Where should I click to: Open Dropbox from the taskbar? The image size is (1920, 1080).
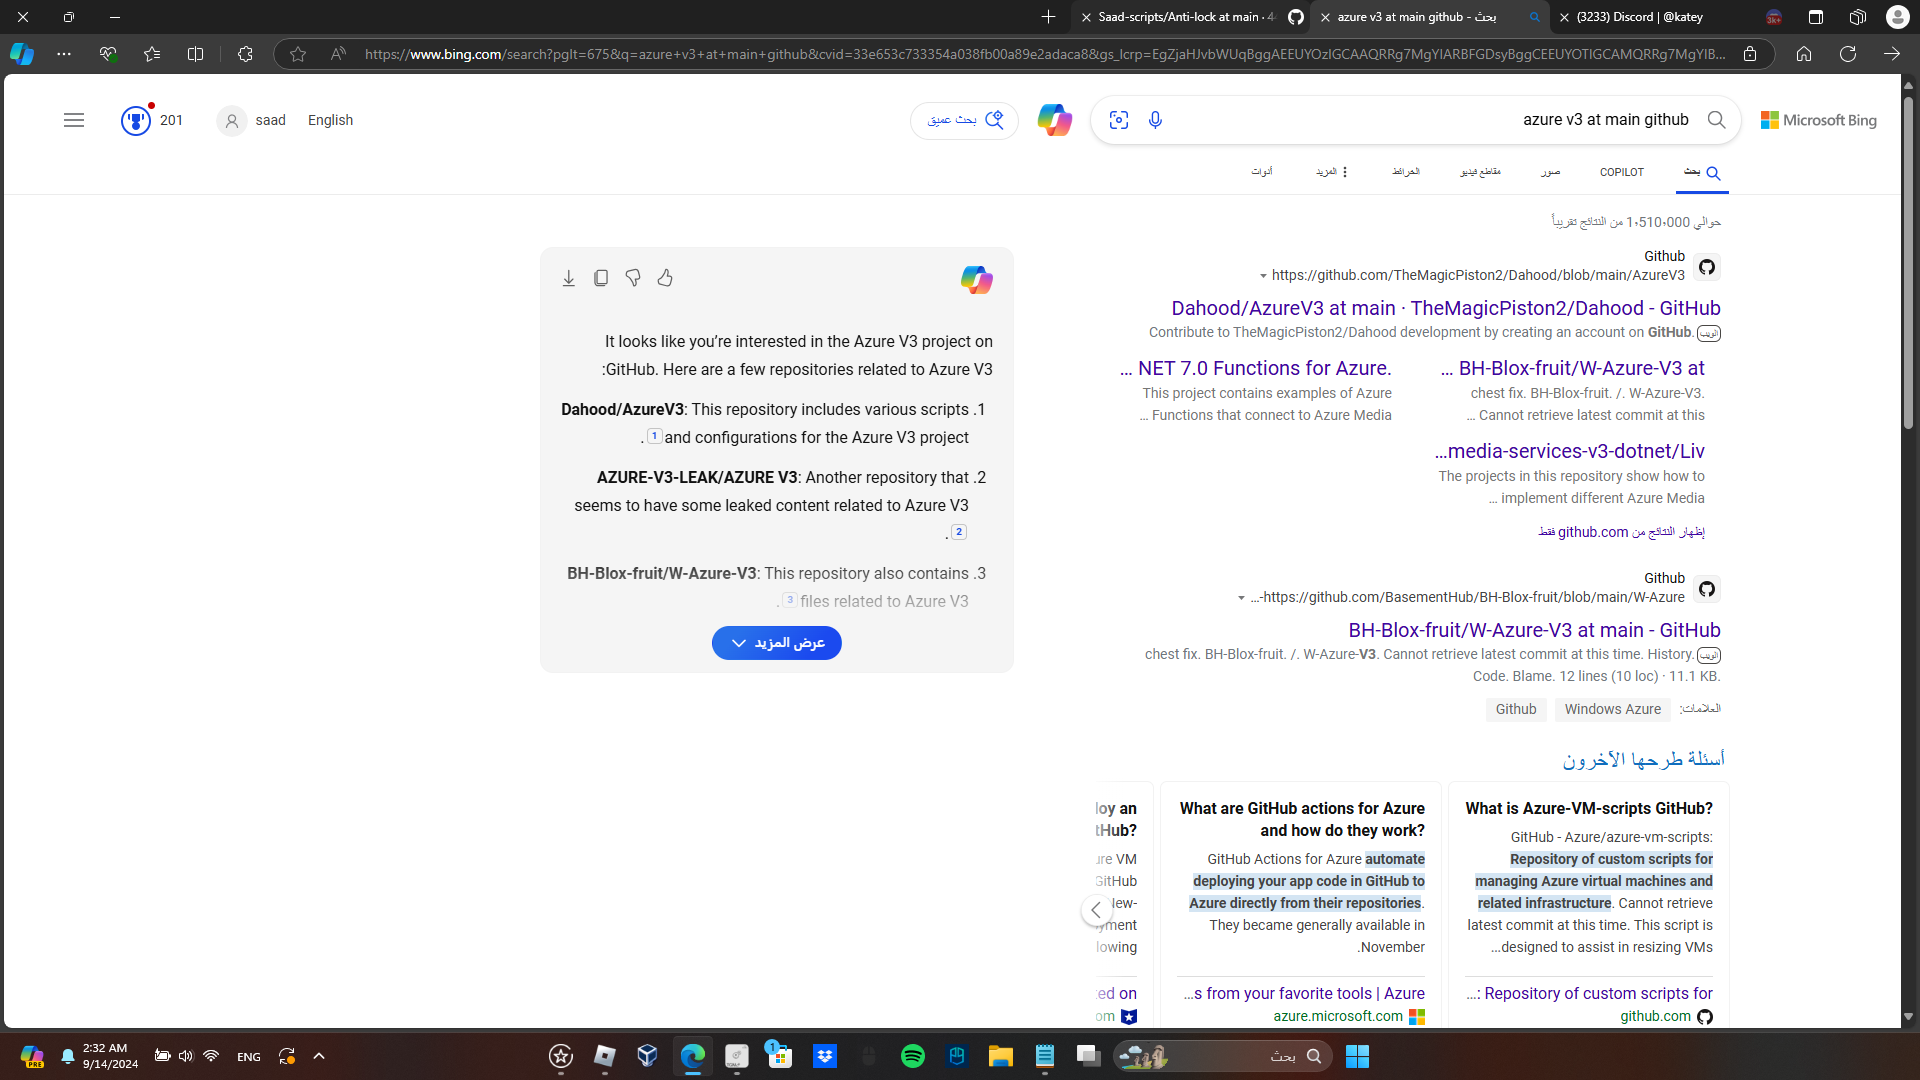825,1056
